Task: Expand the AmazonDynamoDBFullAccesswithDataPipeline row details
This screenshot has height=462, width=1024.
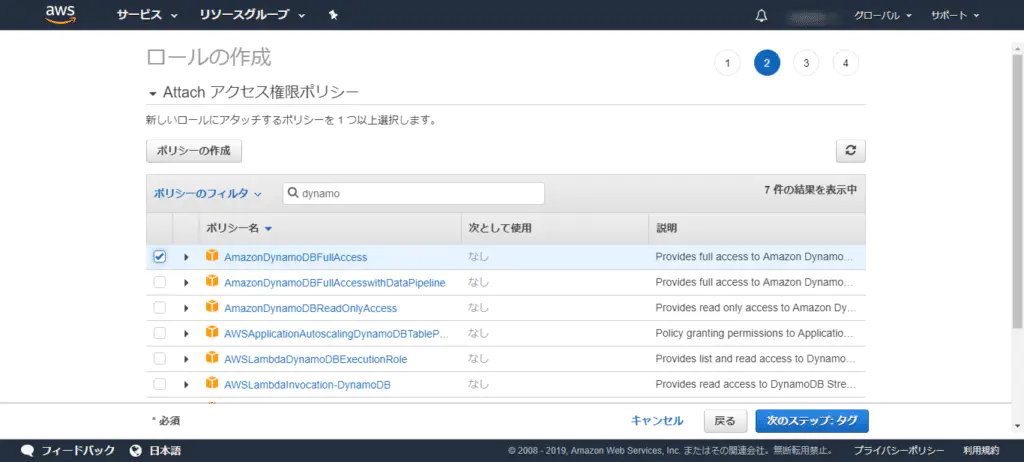Action: point(186,283)
